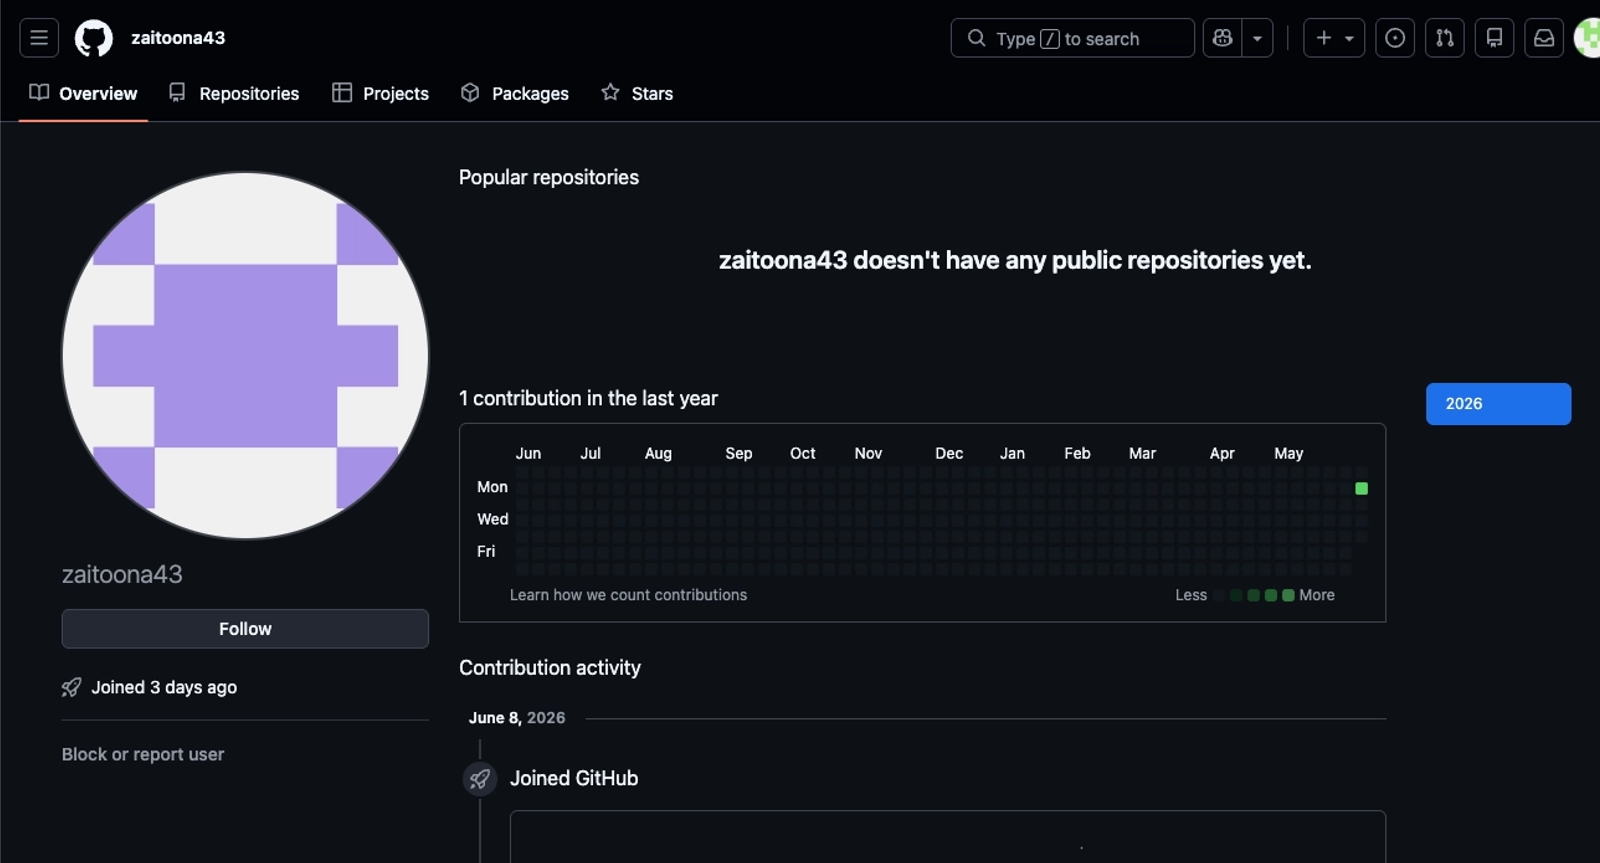The width and height of the screenshot is (1600, 863).
Task: Switch to the Projects tab
Action: 380,93
